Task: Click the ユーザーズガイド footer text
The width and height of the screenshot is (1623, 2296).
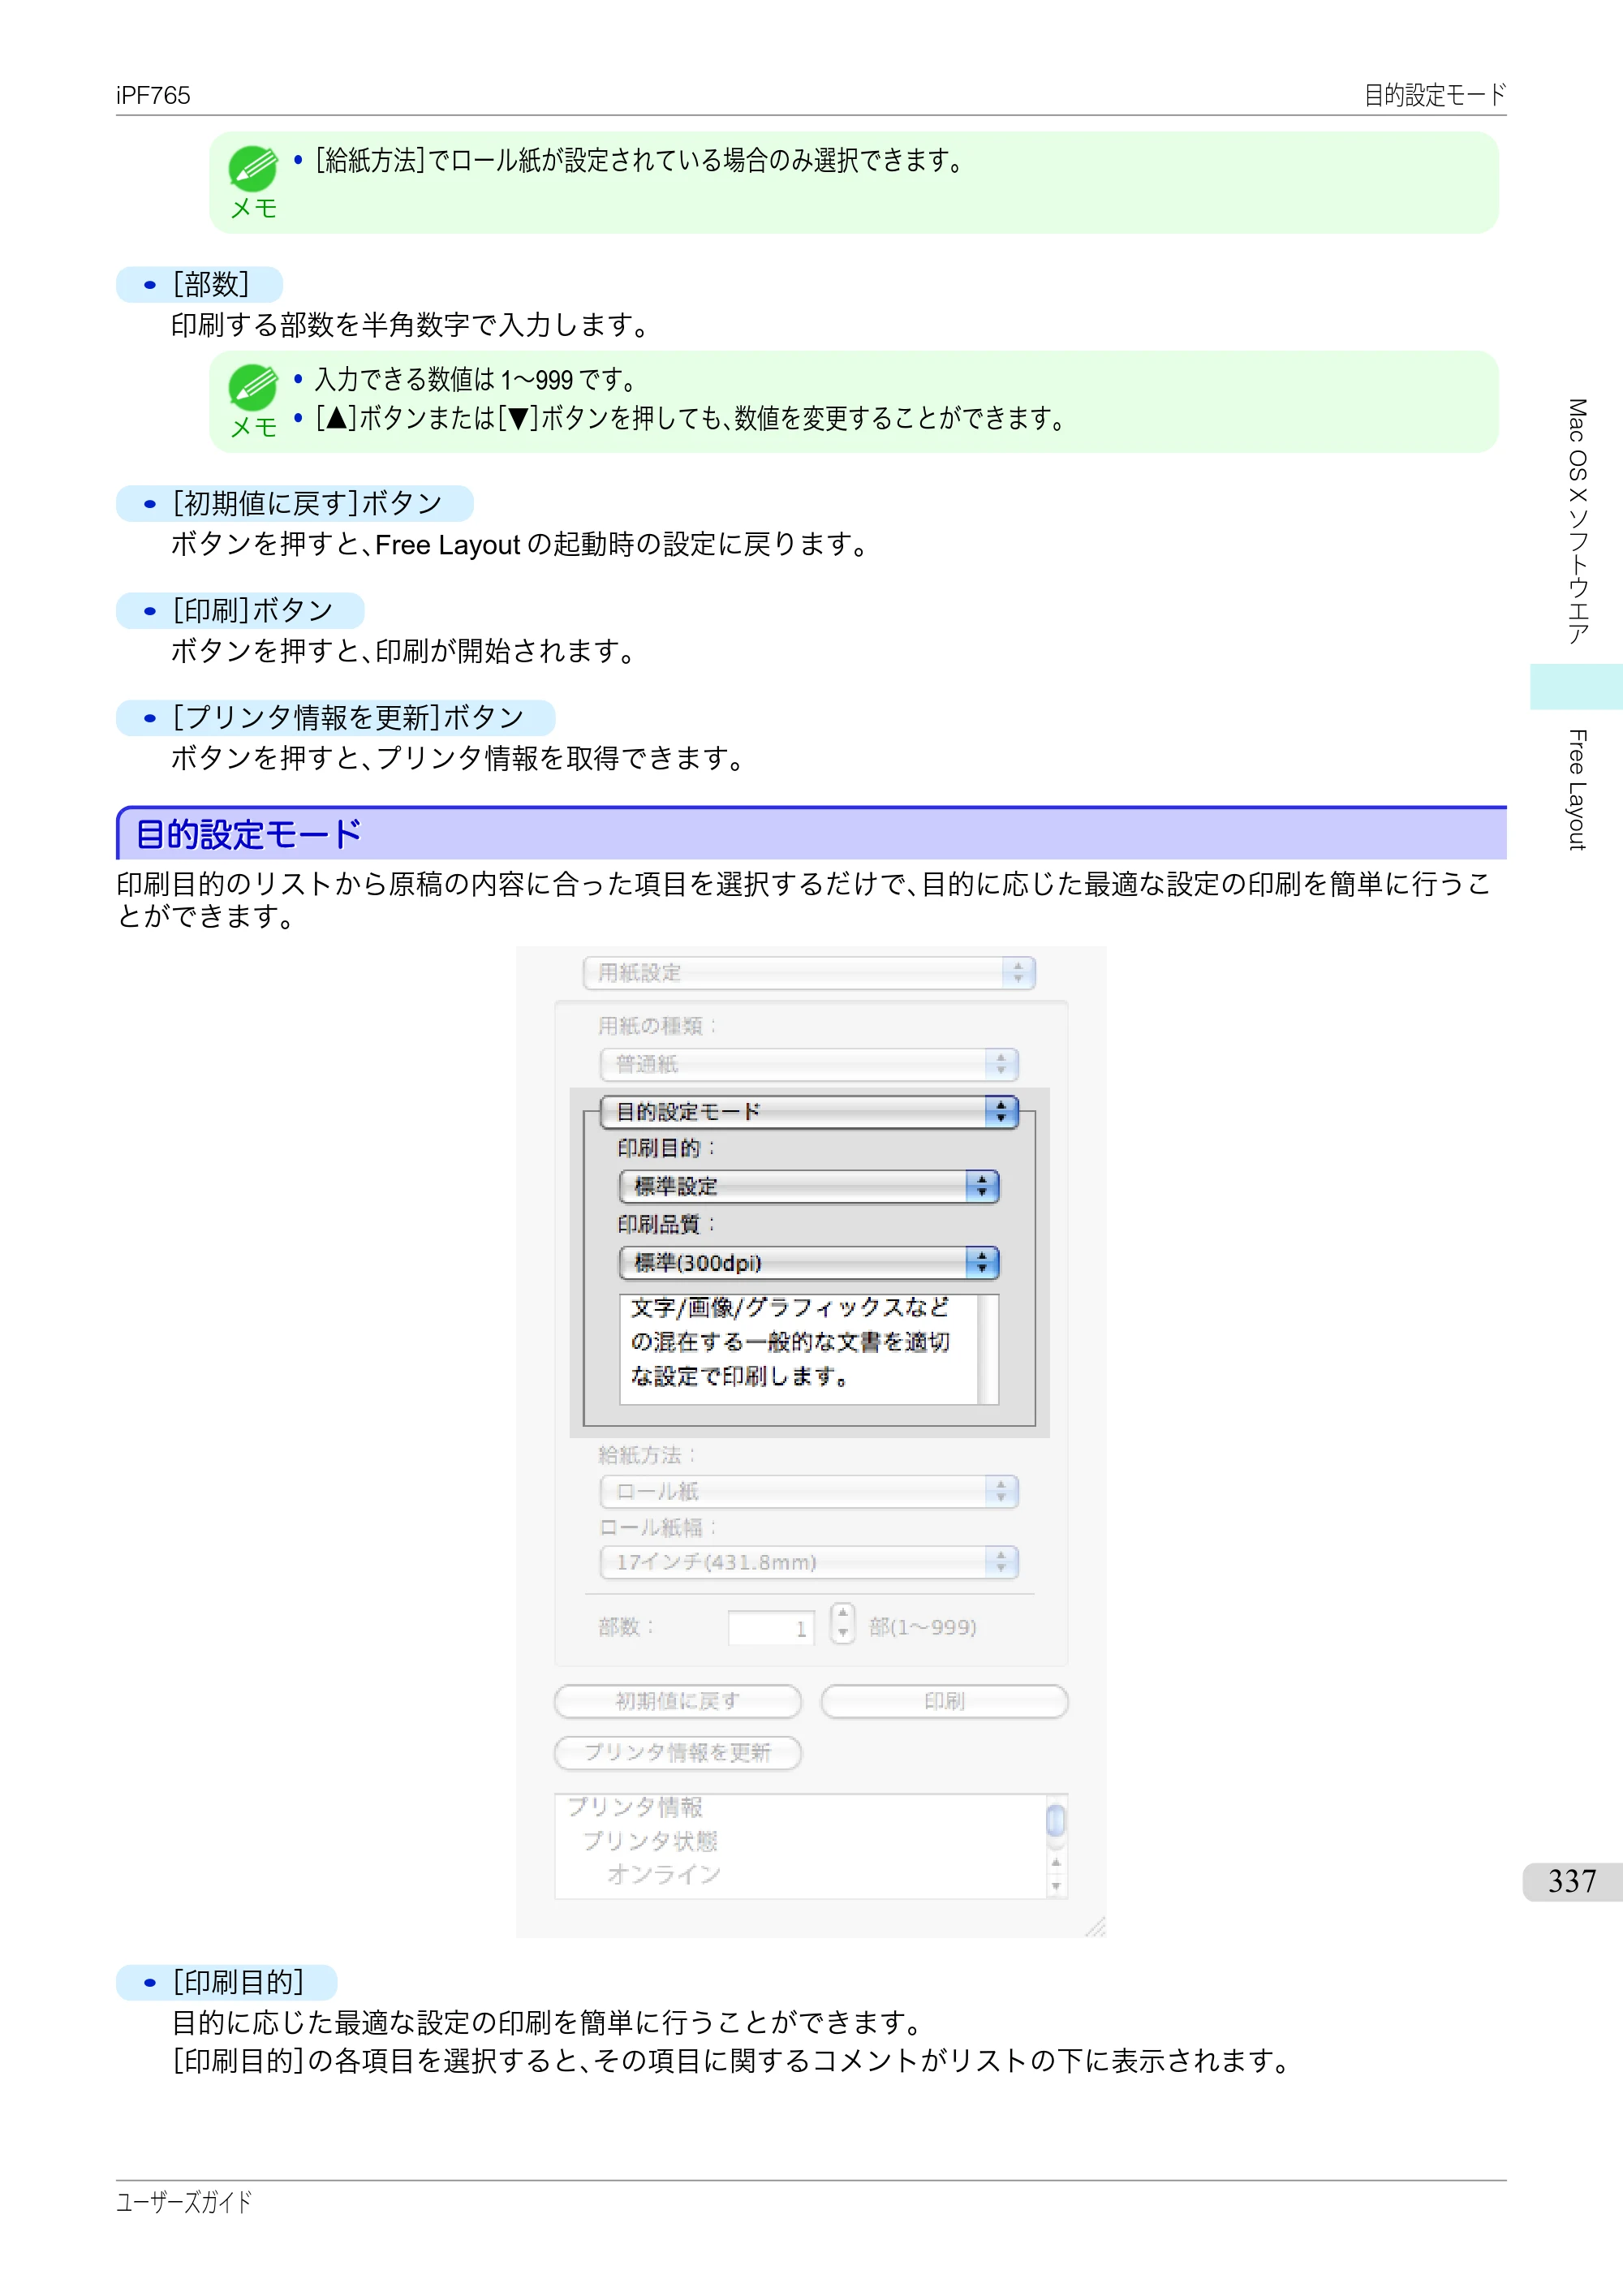Action: 184,2201
